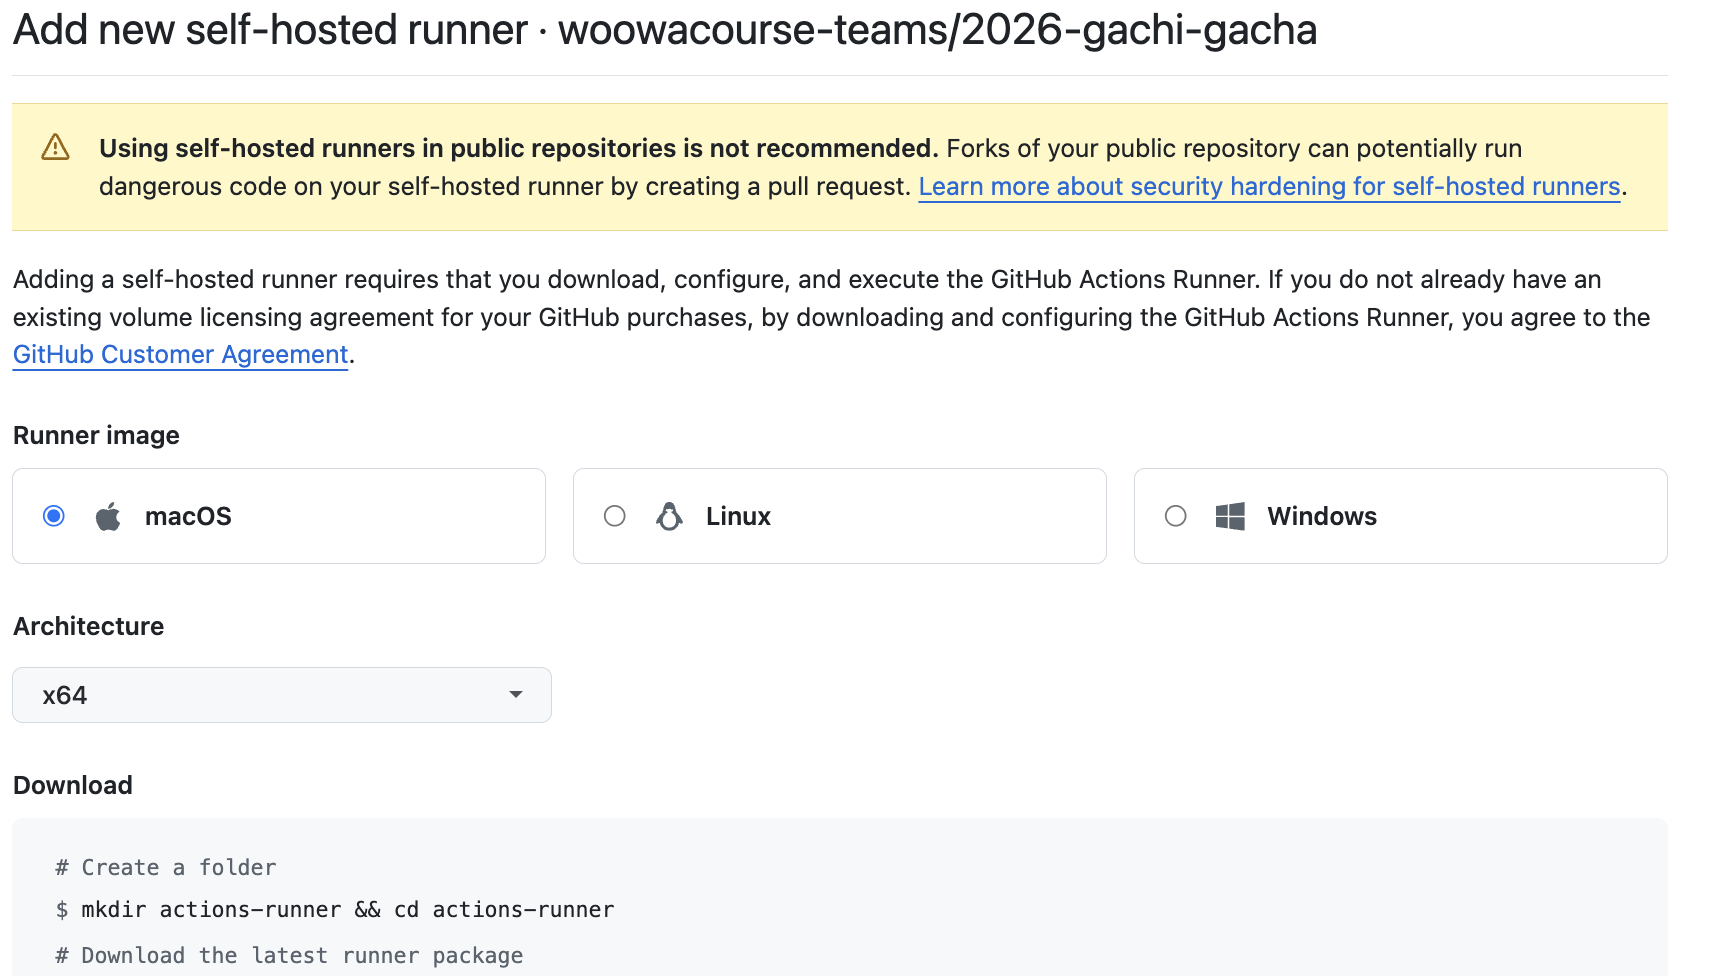Click the Apple logo icon
This screenshot has width=1712, height=976.
point(108,516)
